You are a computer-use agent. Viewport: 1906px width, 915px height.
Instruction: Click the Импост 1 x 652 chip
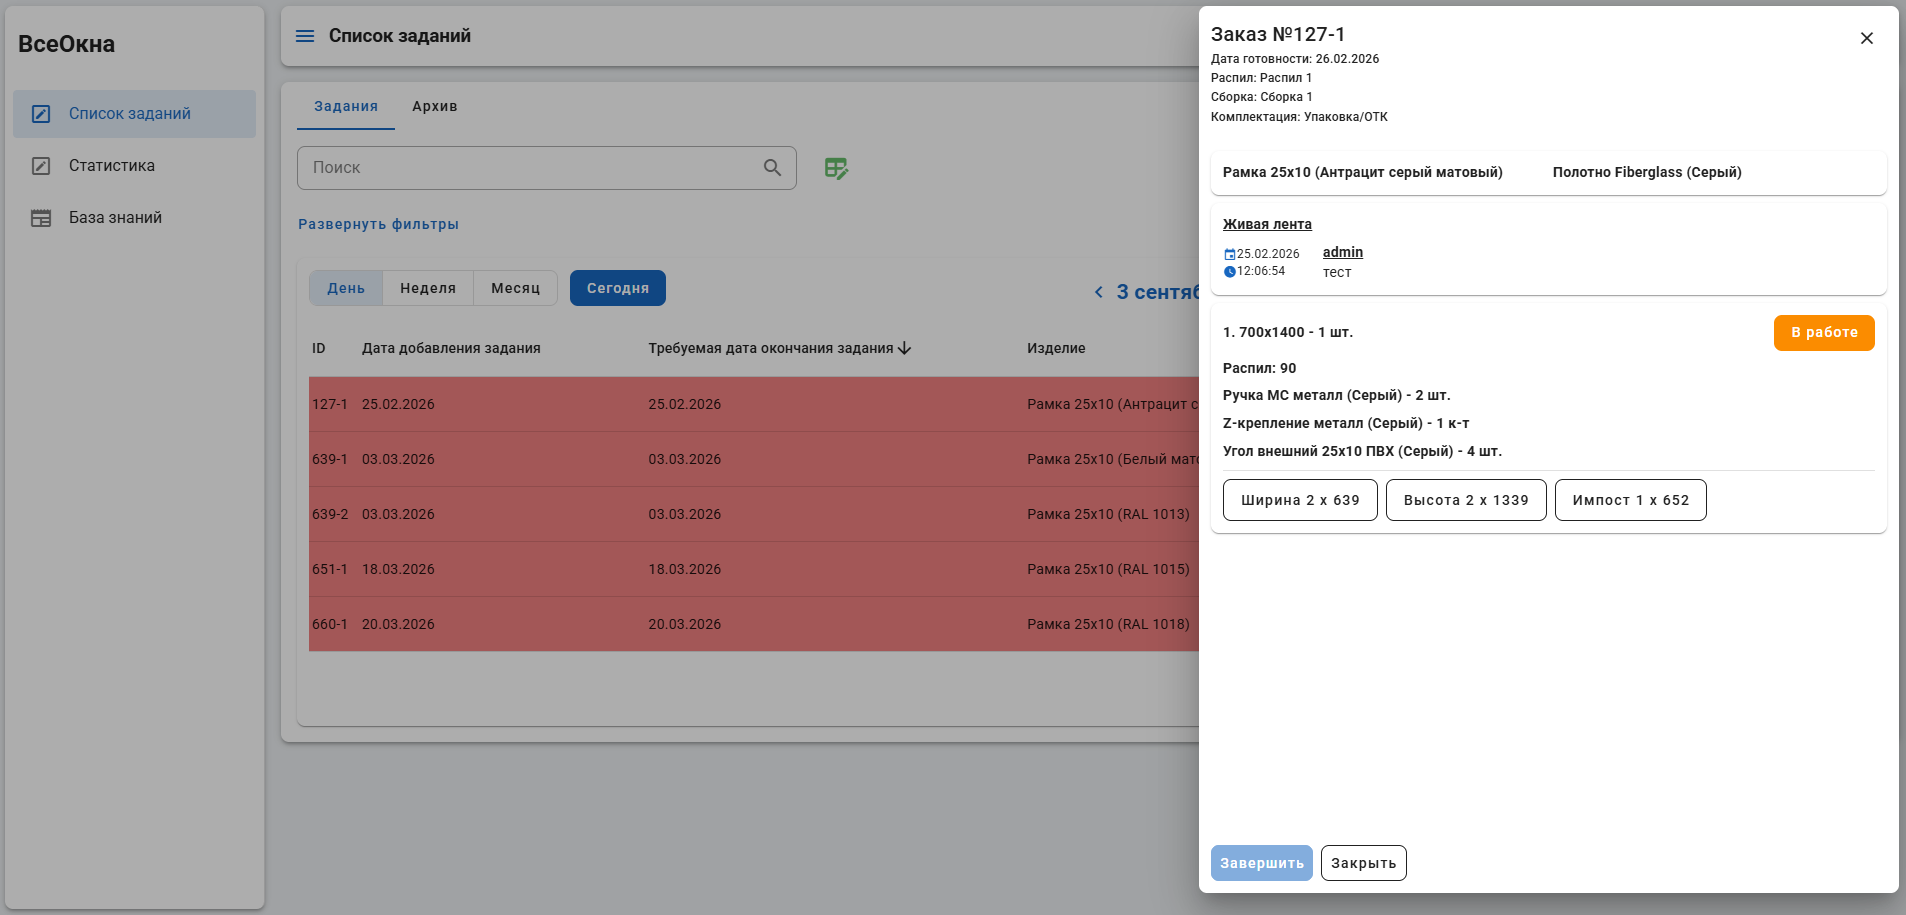(1631, 500)
